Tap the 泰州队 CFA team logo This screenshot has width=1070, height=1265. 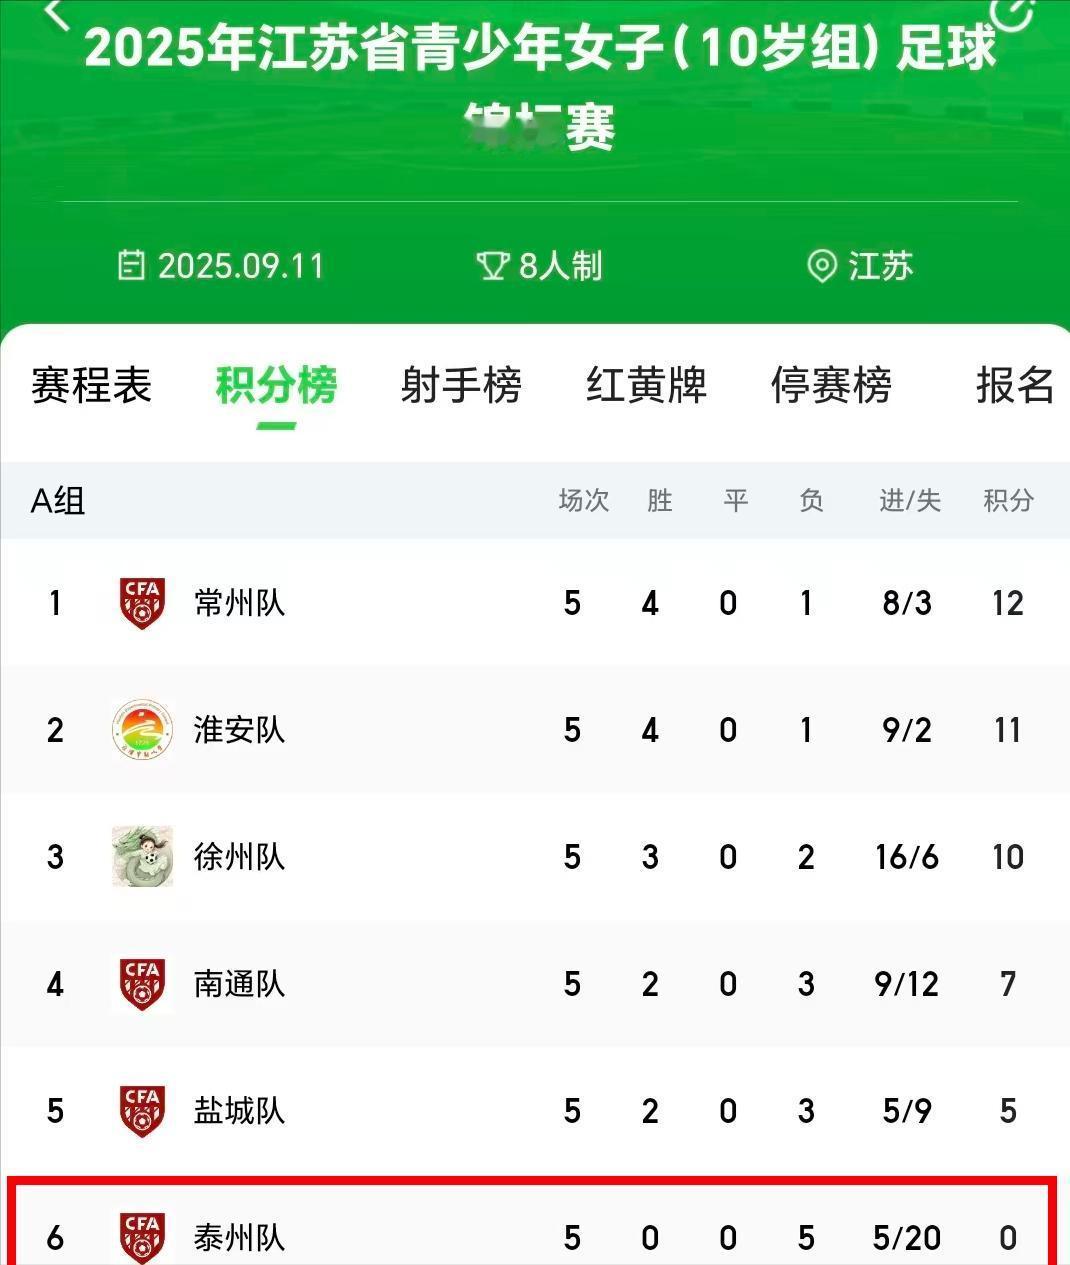coord(142,1238)
